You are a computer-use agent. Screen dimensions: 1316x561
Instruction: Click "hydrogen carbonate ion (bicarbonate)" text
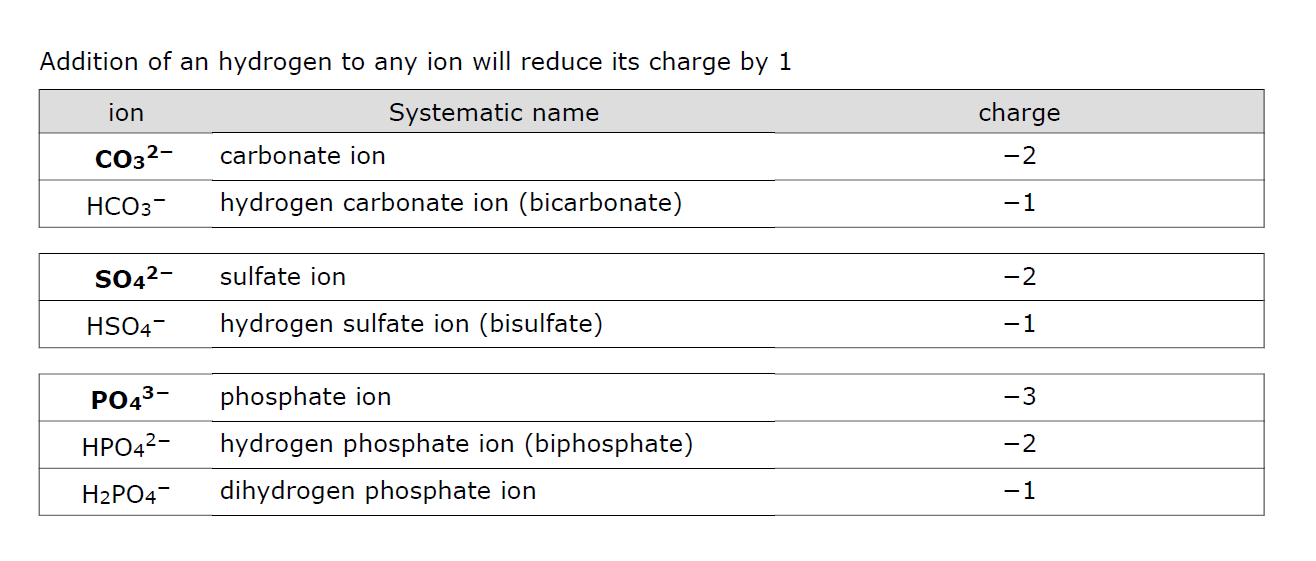point(451,203)
